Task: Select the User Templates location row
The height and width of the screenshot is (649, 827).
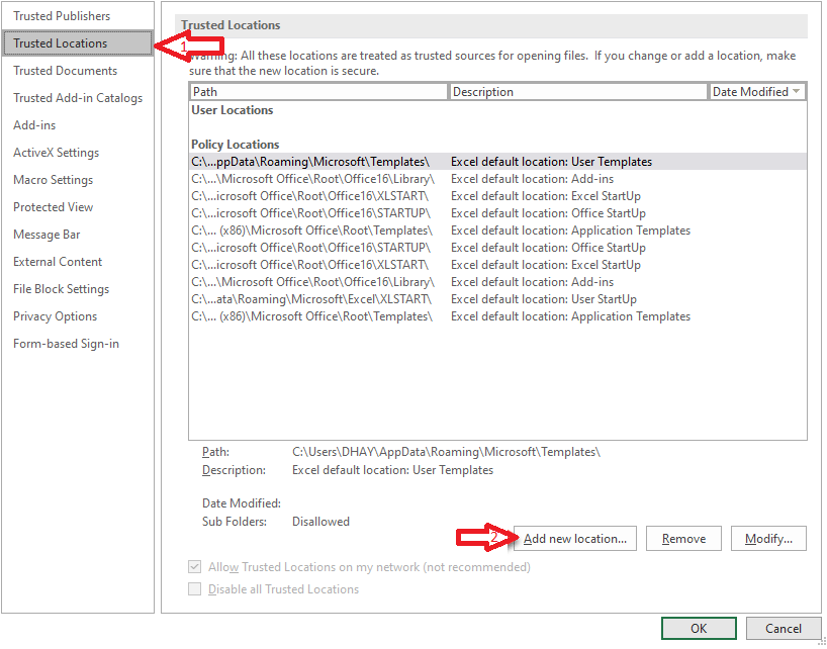Action: tap(420, 162)
